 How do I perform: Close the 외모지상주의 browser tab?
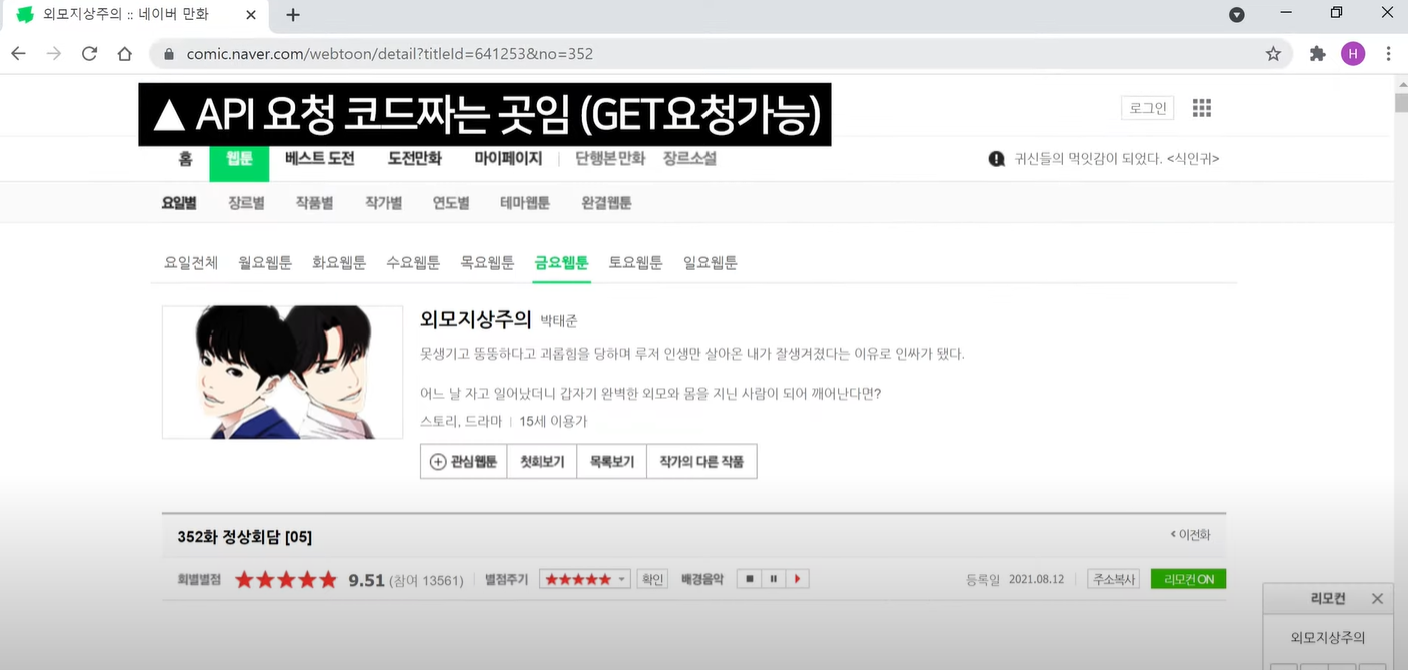tap(251, 15)
